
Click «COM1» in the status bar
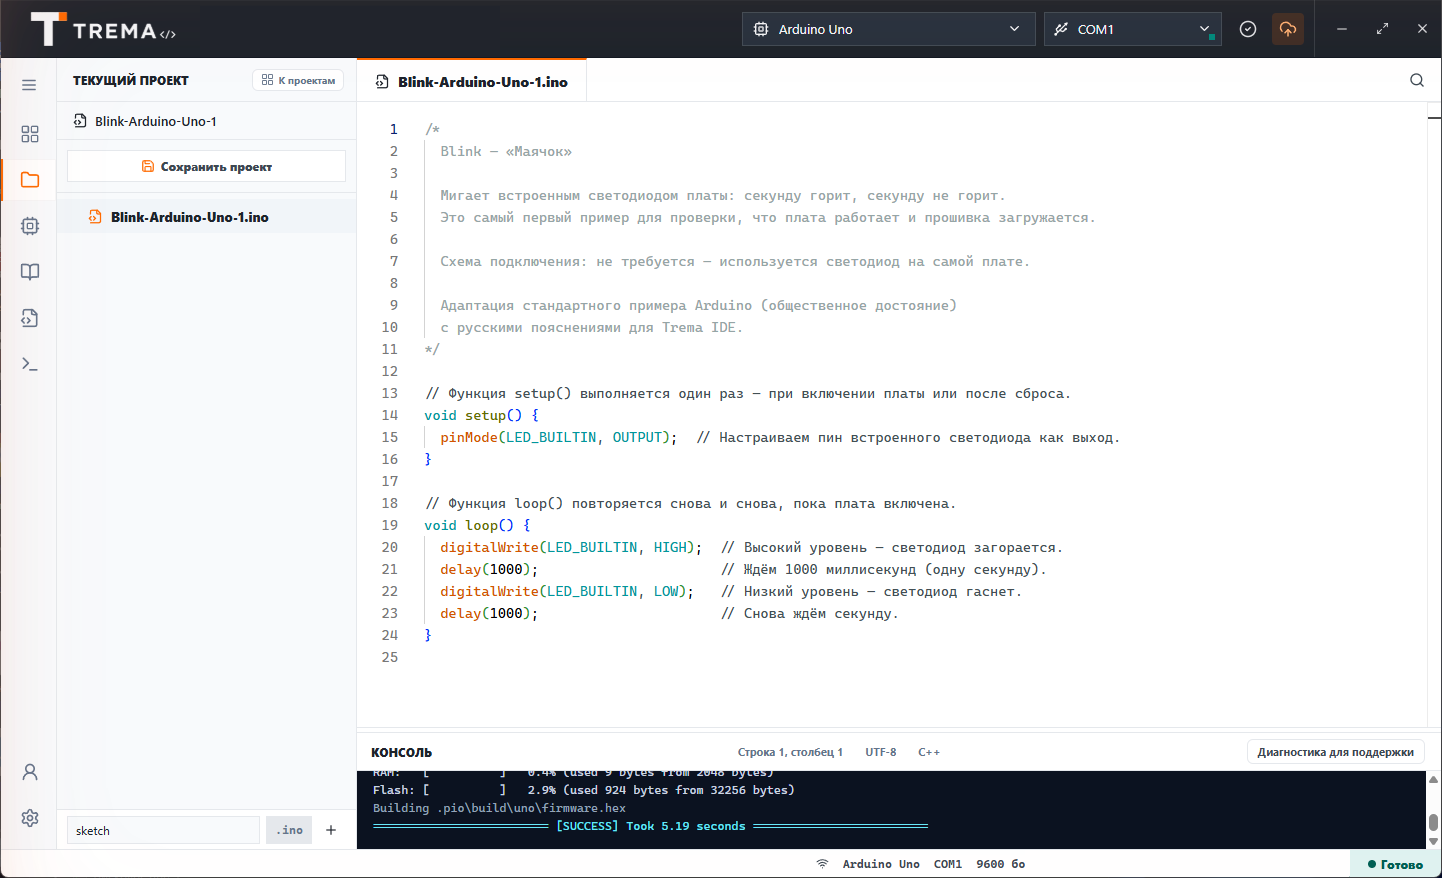(947, 864)
